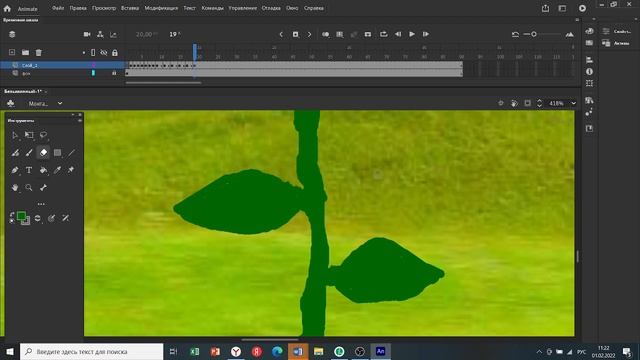The height and width of the screenshot is (360, 640).
Task: Open the Правка menu
Action: (x=78, y=8)
